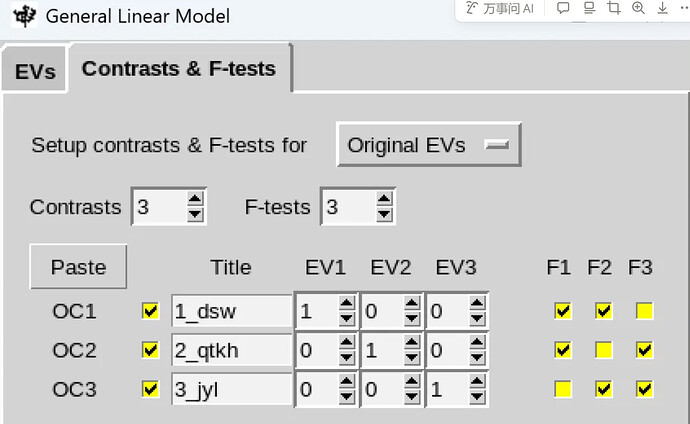Toggle F2 checkbox in OC2 row

(603, 350)
